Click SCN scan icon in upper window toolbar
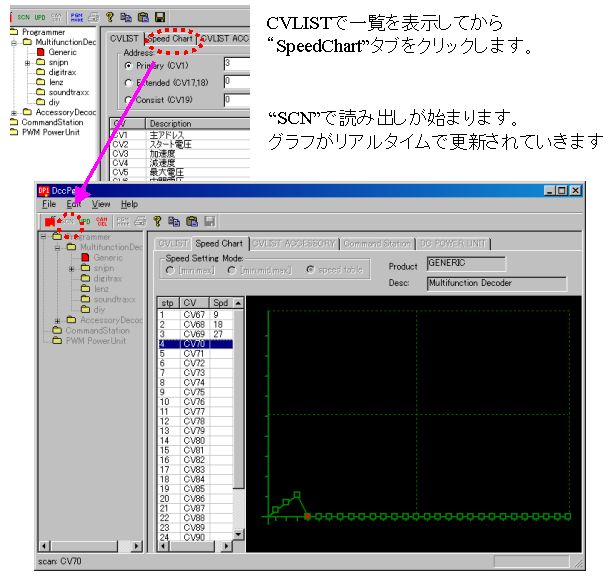The width and height of the screenshot is (613, 579). [23, 17]
